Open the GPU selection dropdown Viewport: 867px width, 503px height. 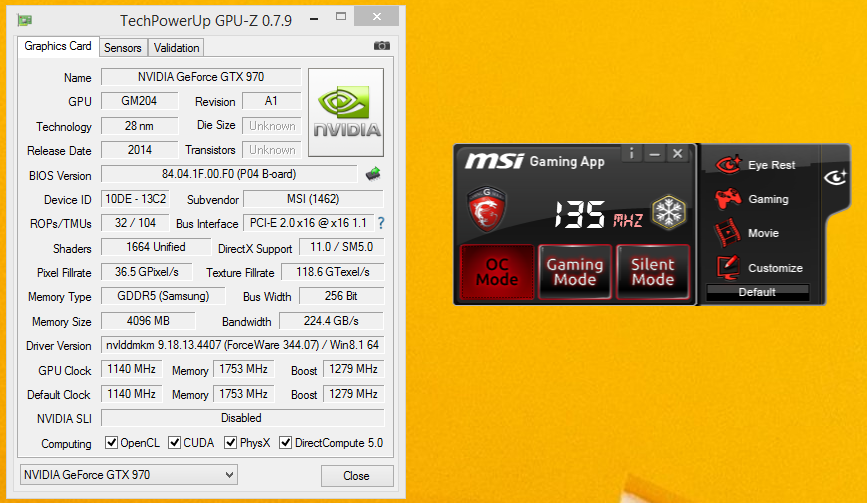129,475
